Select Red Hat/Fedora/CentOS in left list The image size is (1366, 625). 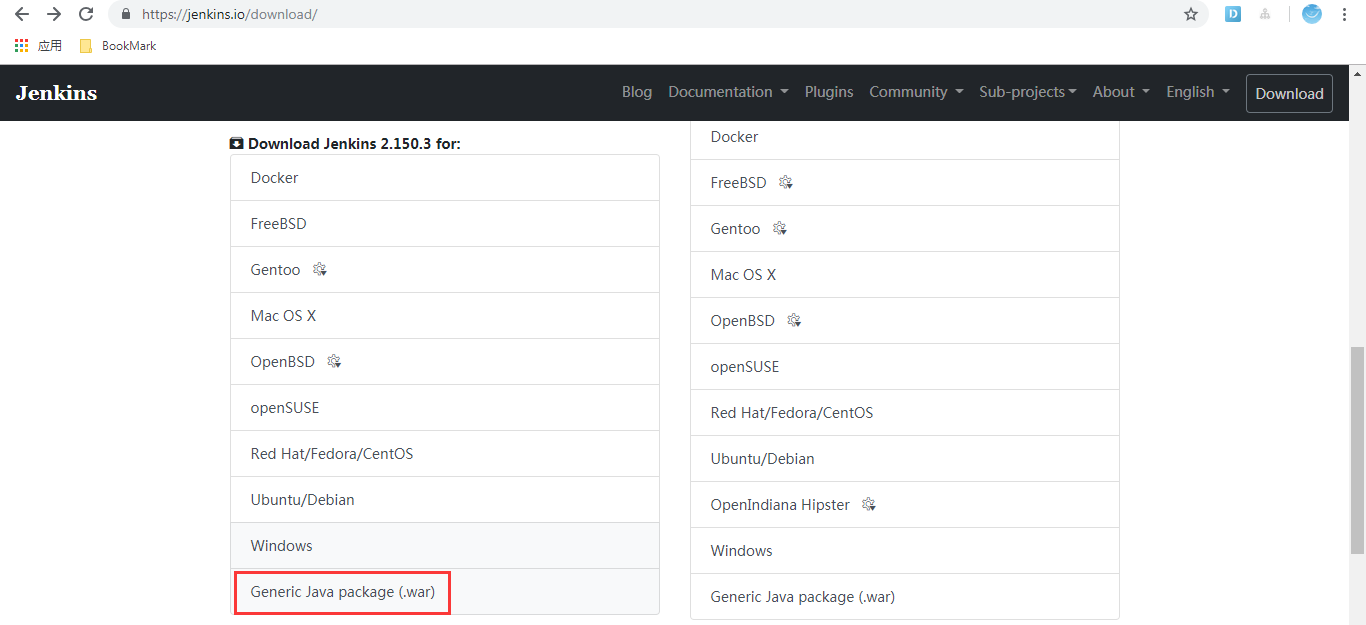445,454
